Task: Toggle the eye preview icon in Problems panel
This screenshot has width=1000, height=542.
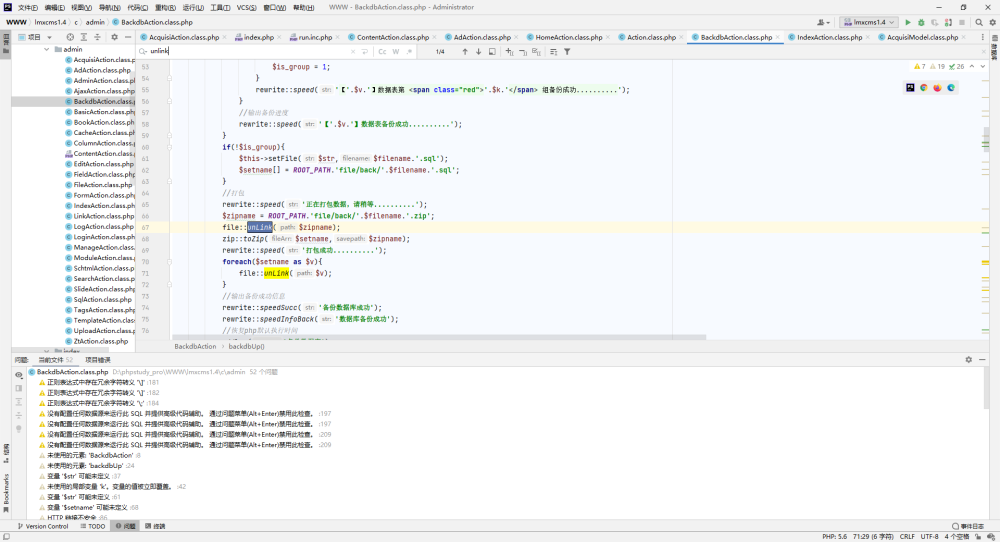Action: click(18, 375)
